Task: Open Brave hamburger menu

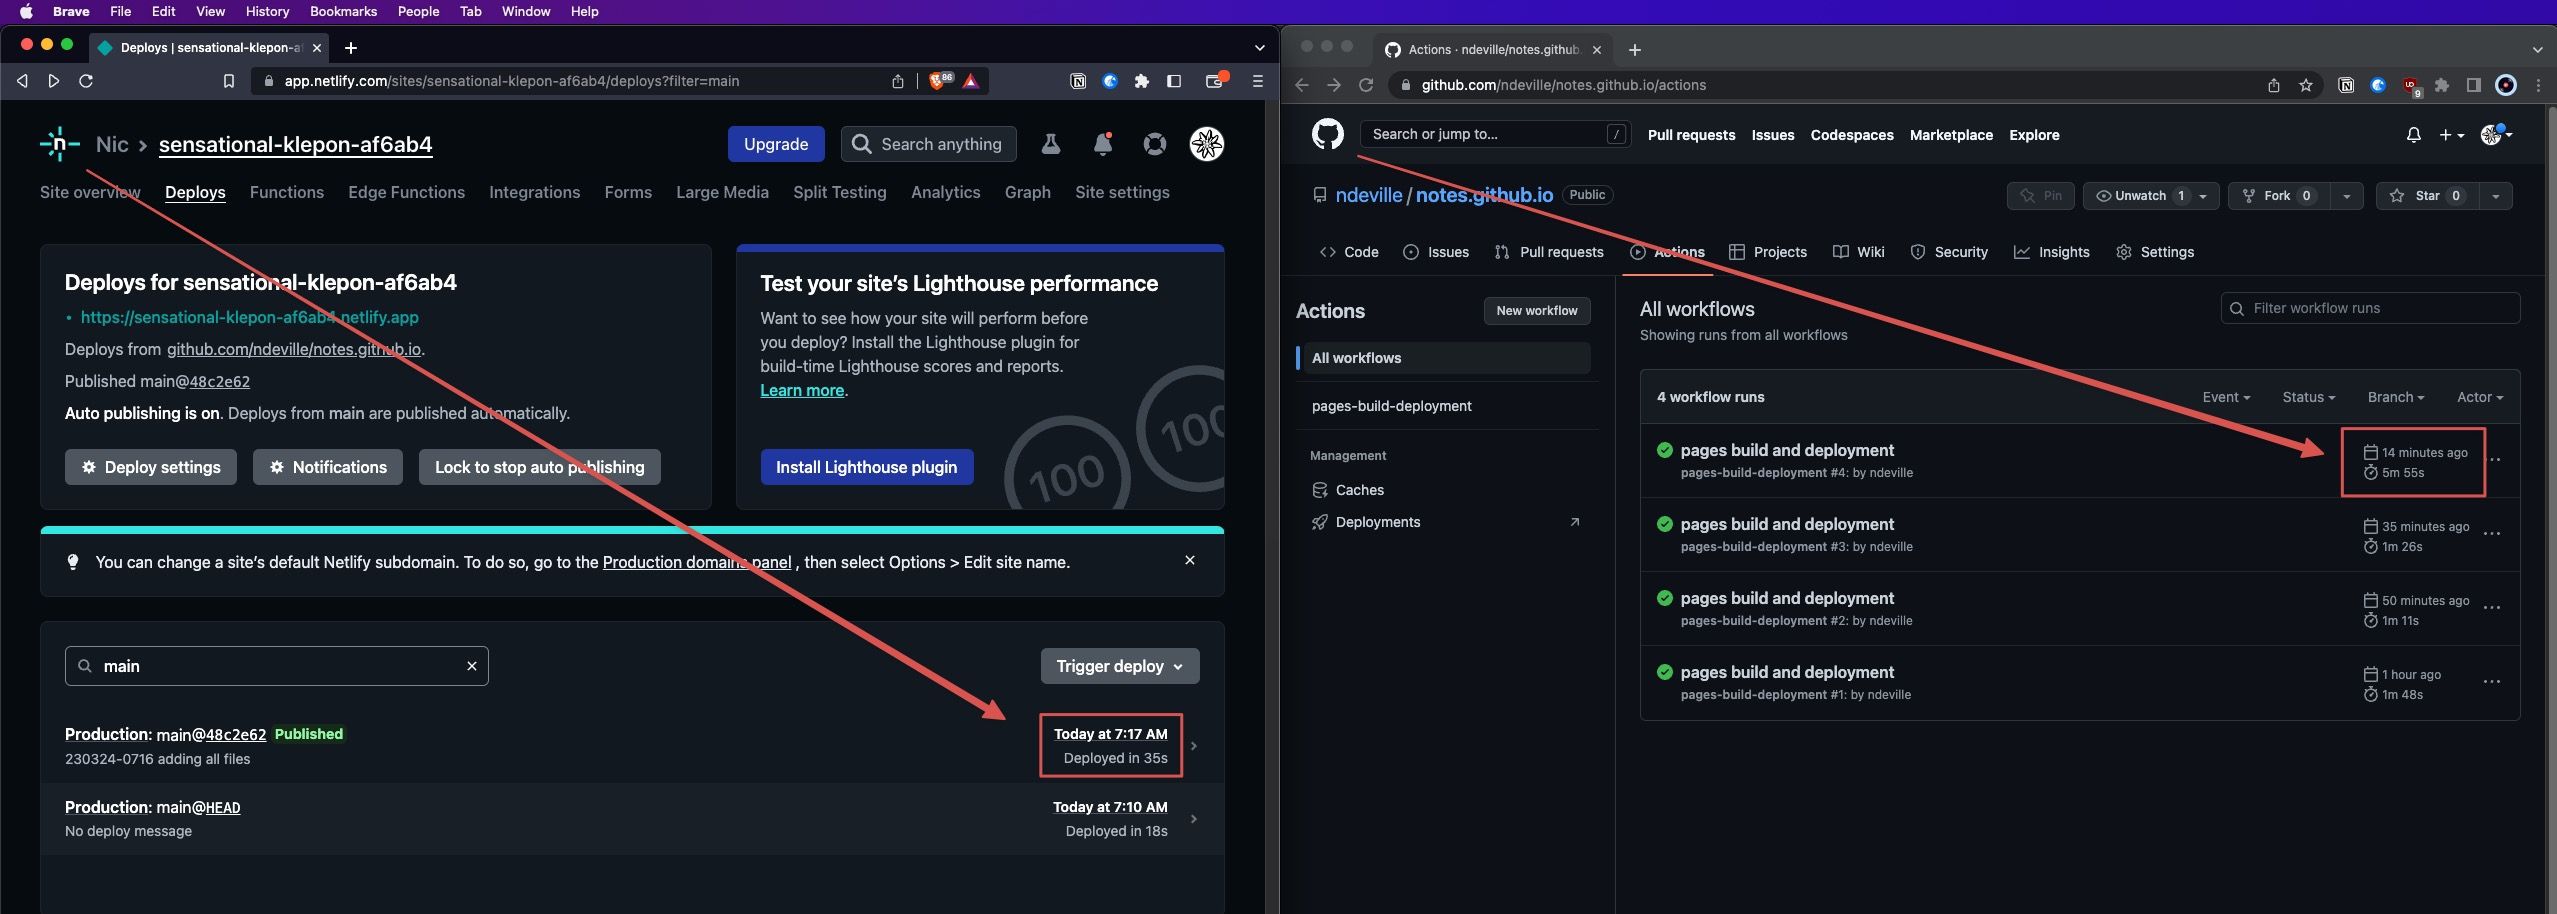Action: 1258,81
